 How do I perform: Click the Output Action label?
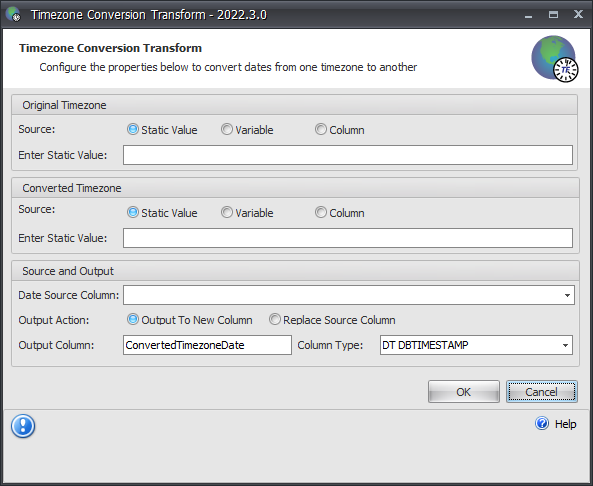[x=54, y=320]
